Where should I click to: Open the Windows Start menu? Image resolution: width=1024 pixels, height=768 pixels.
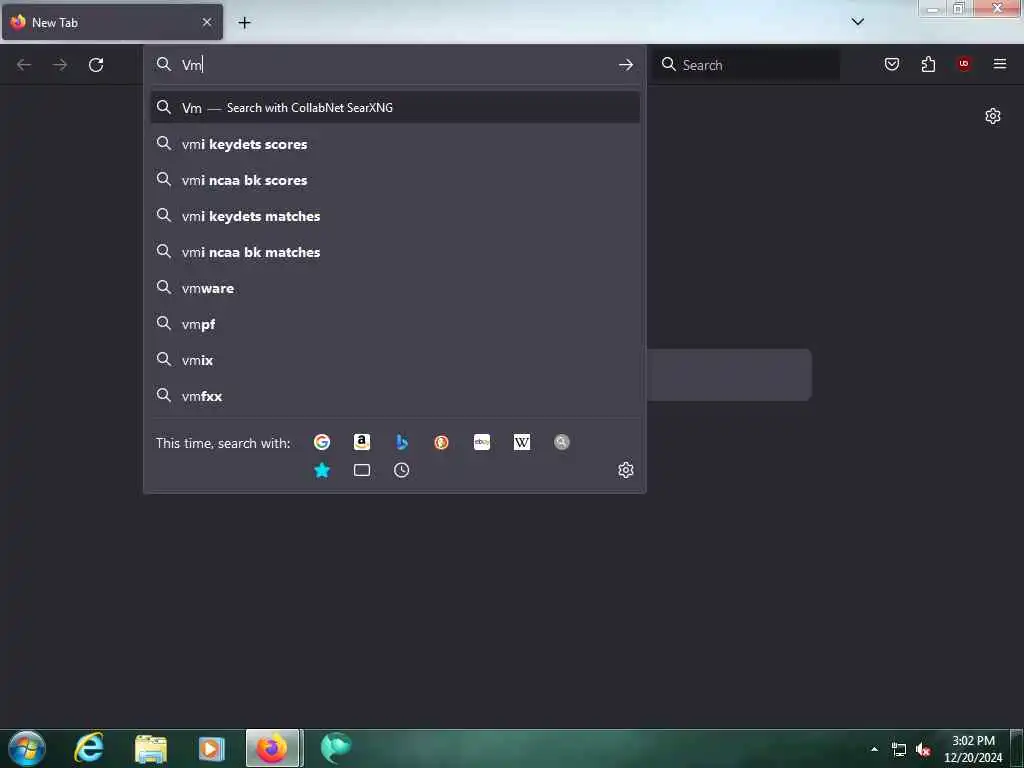[x=27, y=748]
